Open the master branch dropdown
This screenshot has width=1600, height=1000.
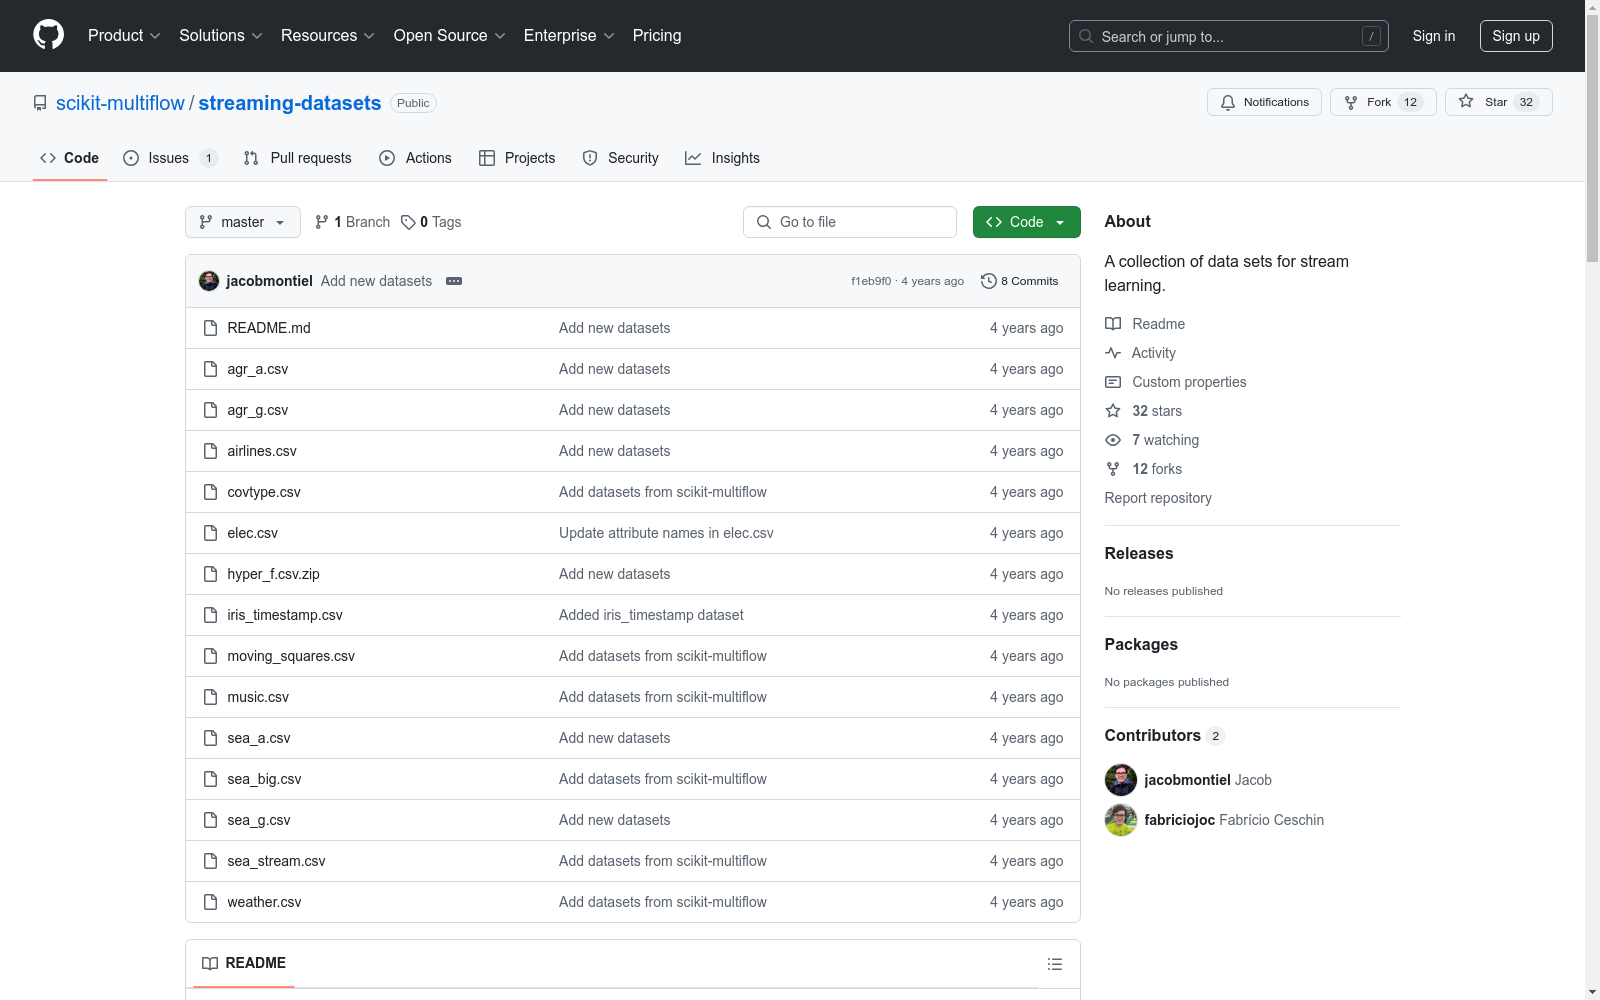243,222
